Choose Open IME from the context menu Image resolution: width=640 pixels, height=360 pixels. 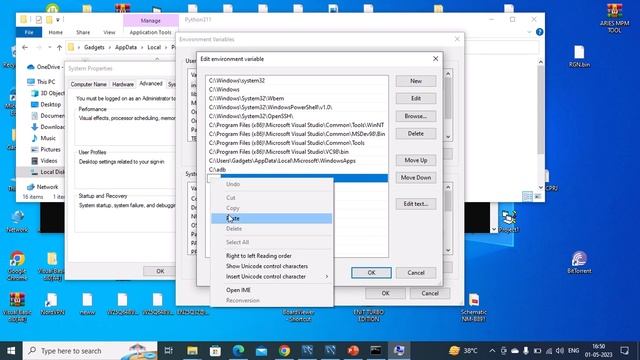[x=271, y=290]
